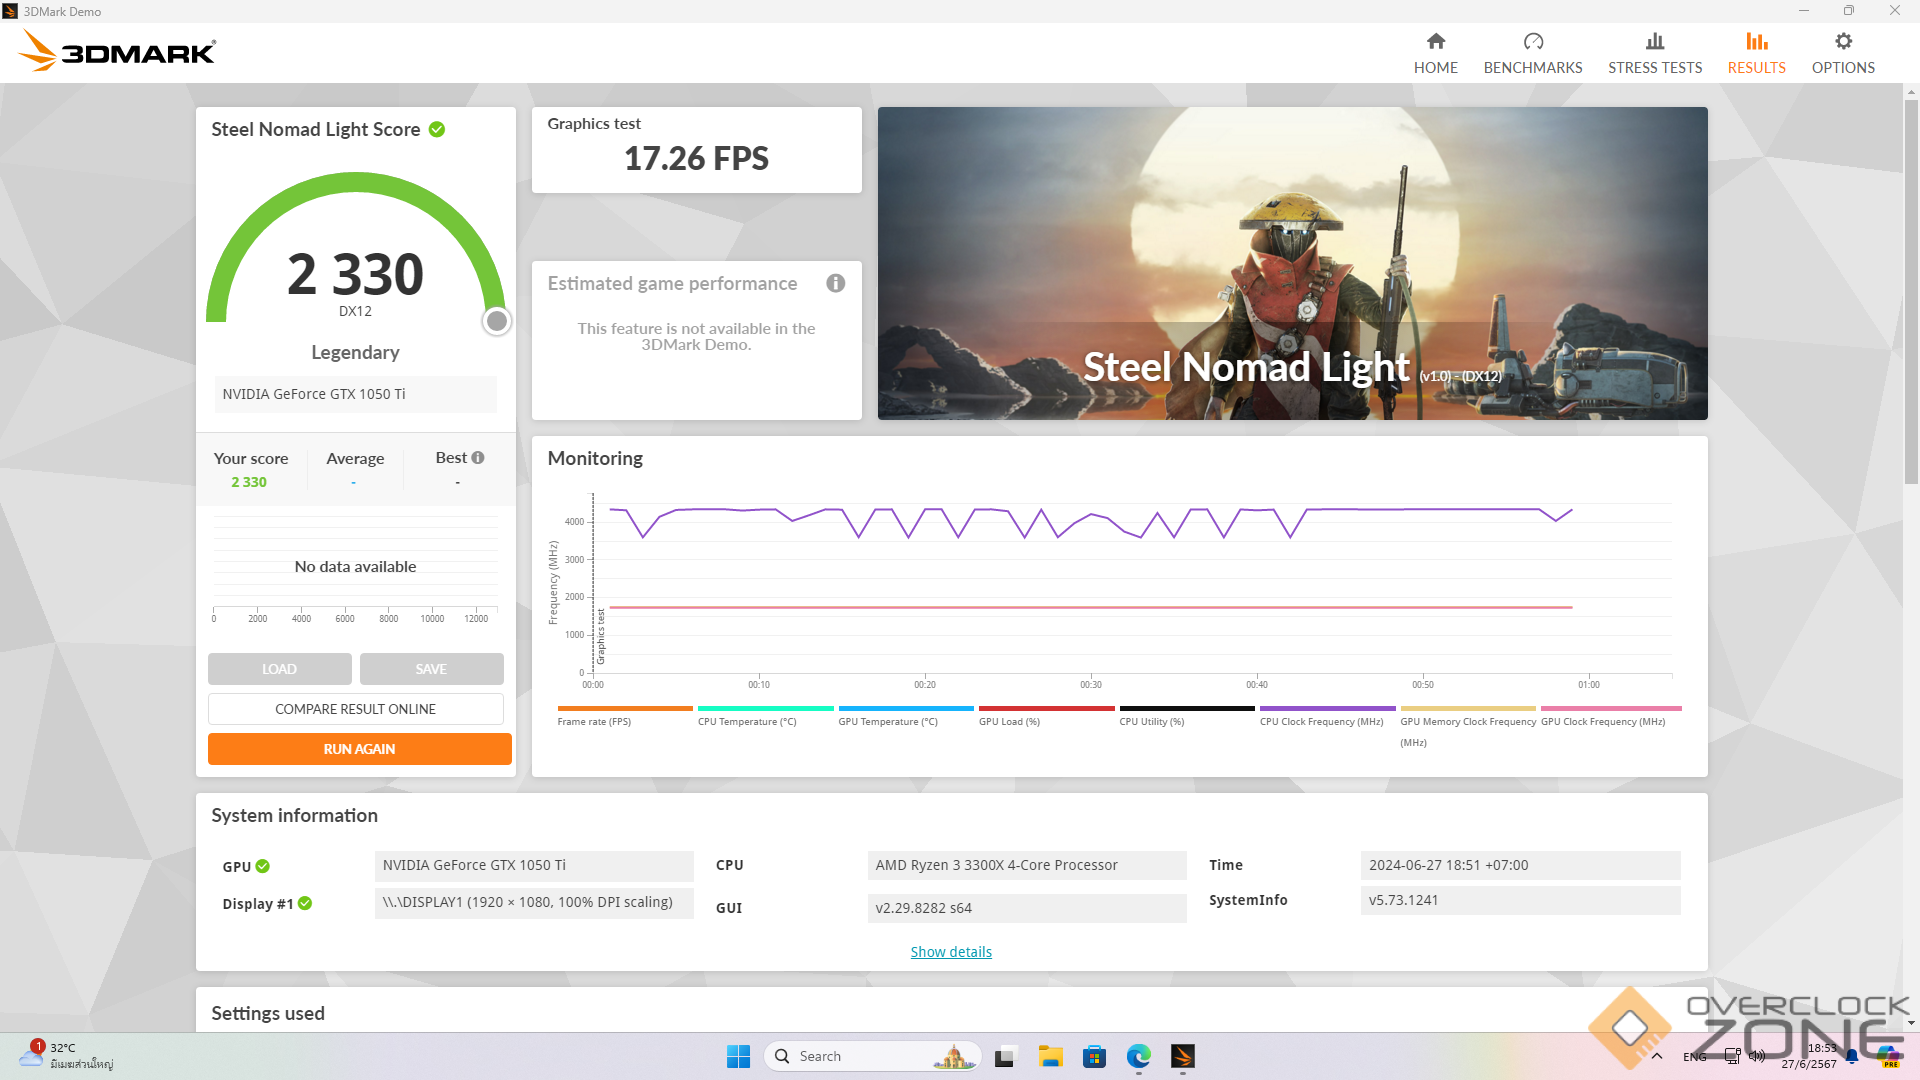Click the Steel Nomad Light banner image
Viewport: 1920px width, 1080px height.
(x=1291, y=263)
